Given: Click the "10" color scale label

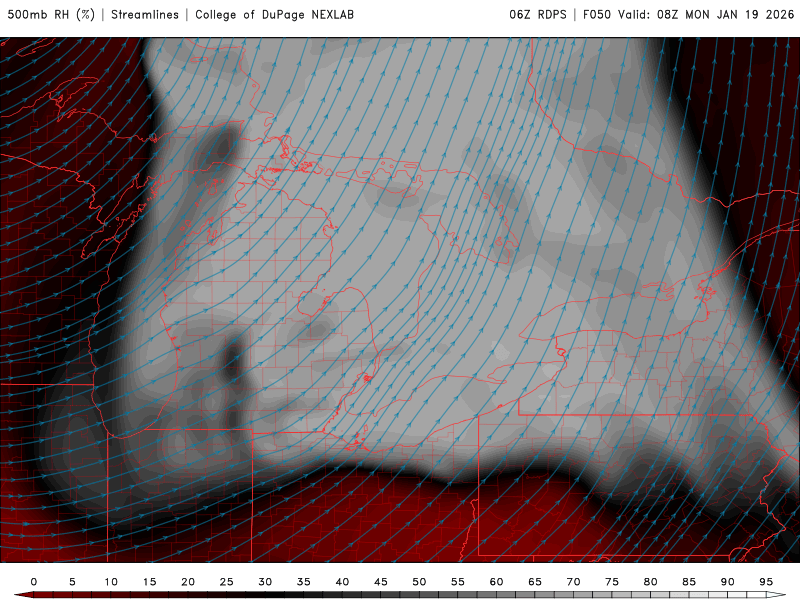Looking at the screenshot, I should point(111,582).
